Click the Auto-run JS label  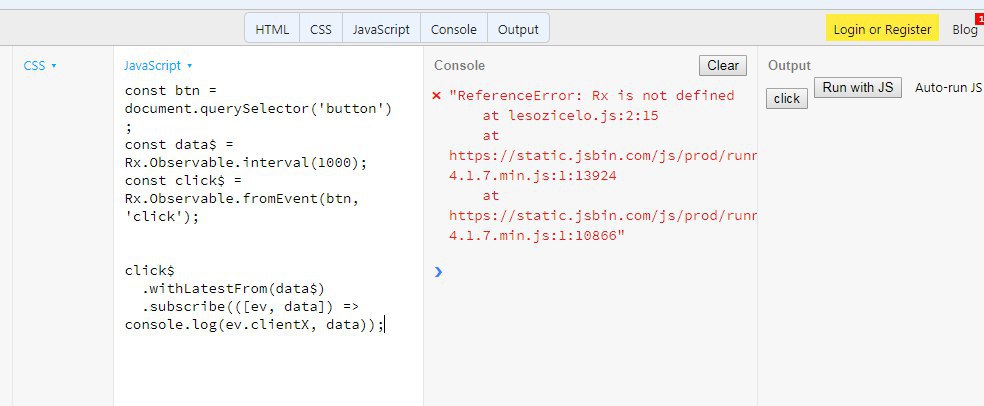pyautogui.click(x=948, y=87)
